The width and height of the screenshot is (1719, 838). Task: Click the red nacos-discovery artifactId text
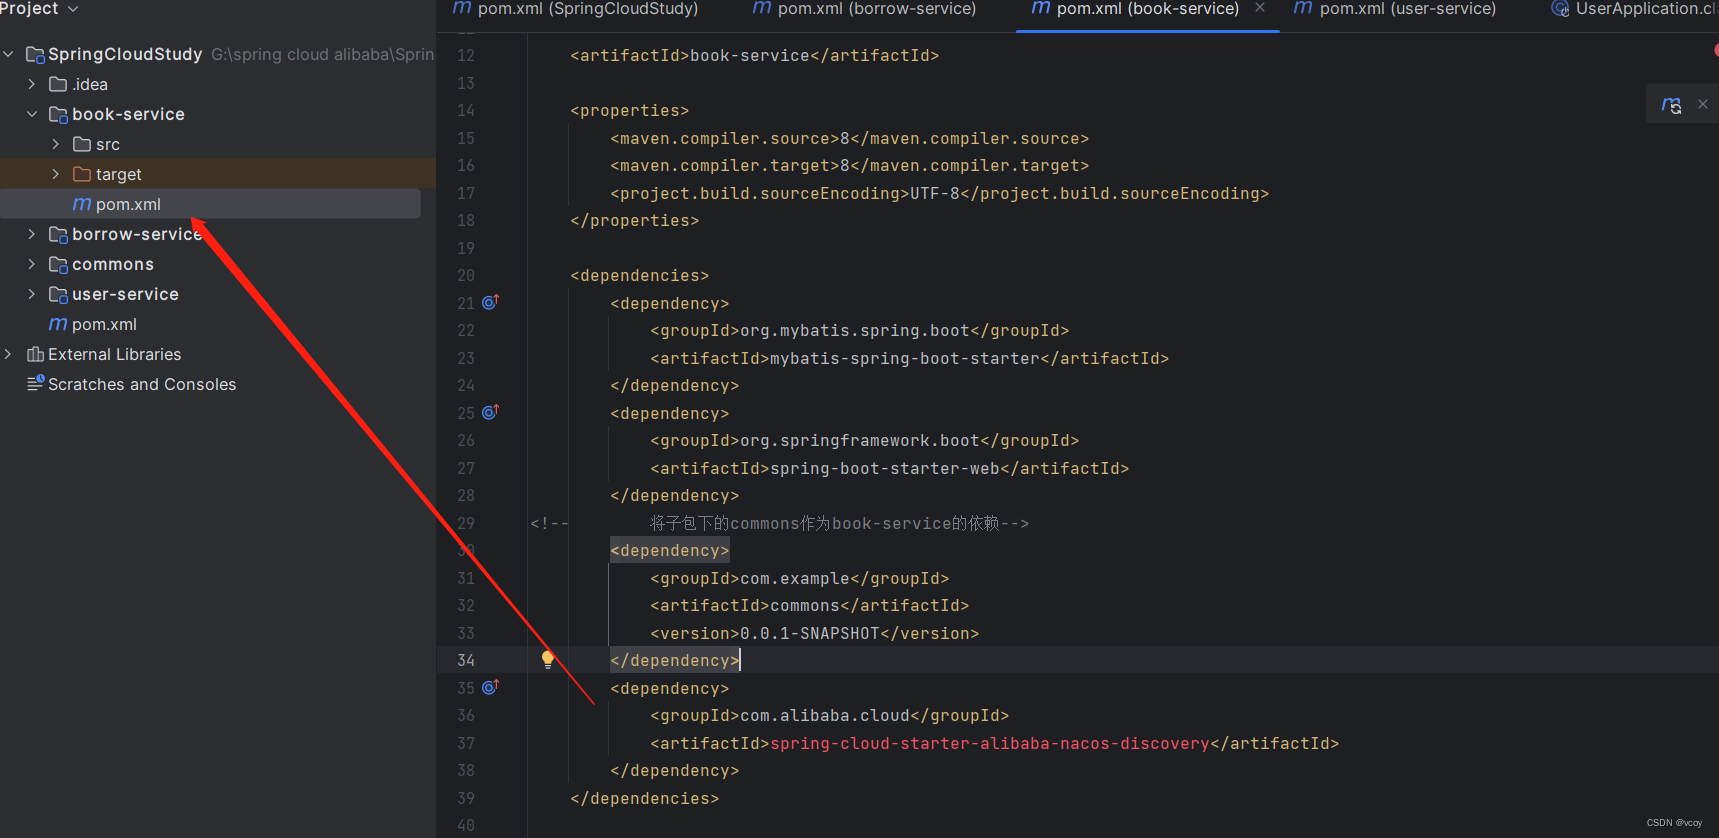(x=990, y=743)
